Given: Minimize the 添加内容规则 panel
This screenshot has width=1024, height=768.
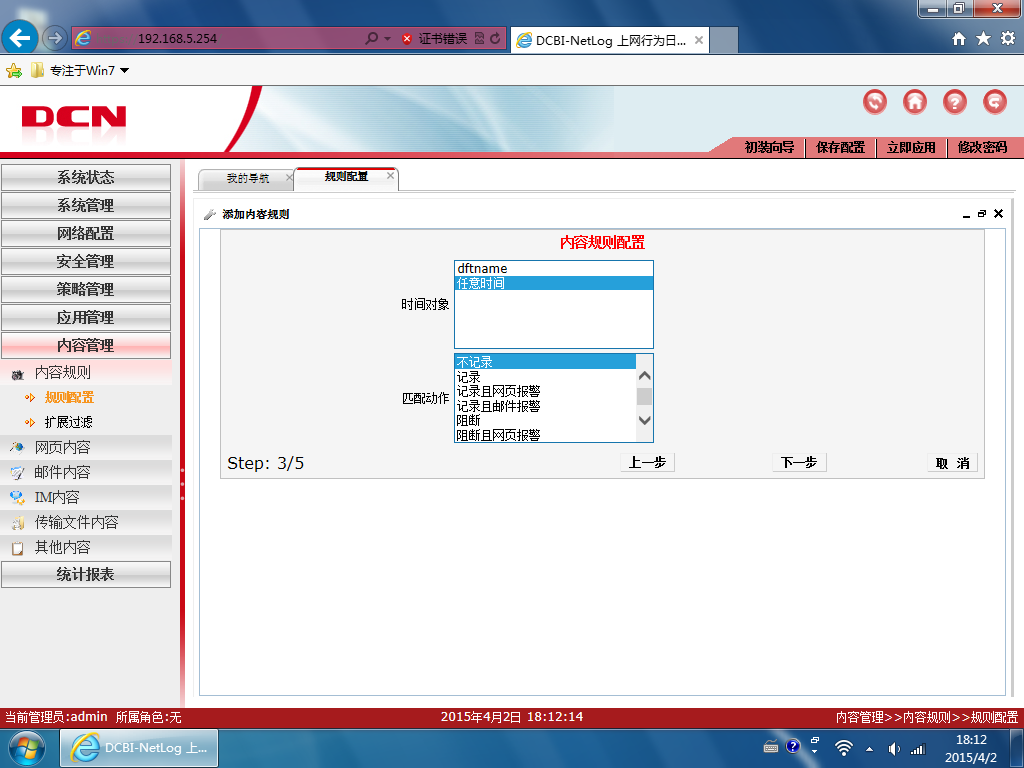Looking at the screenshot, I should pos(966,214).
